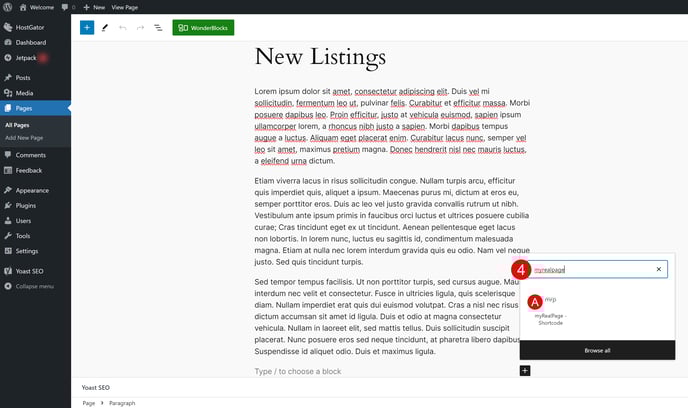Open the Users menu
688x408 pixels.
click(x=35, y=221)
